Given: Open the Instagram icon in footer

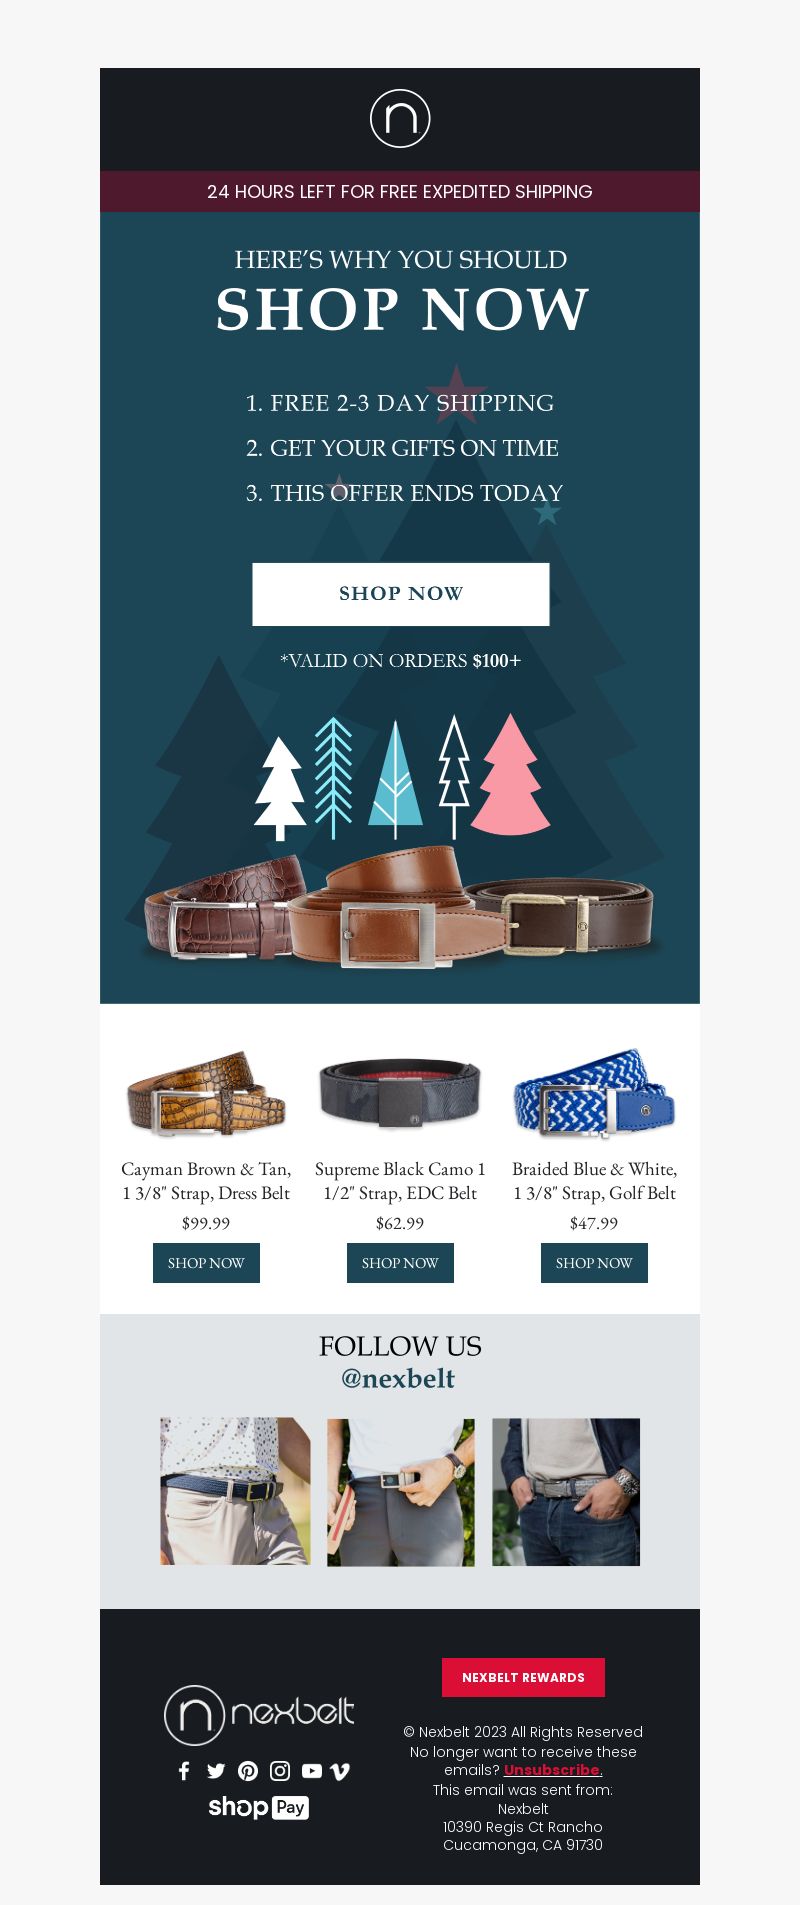Looking at the screenshot, I should pos(280,1771).
